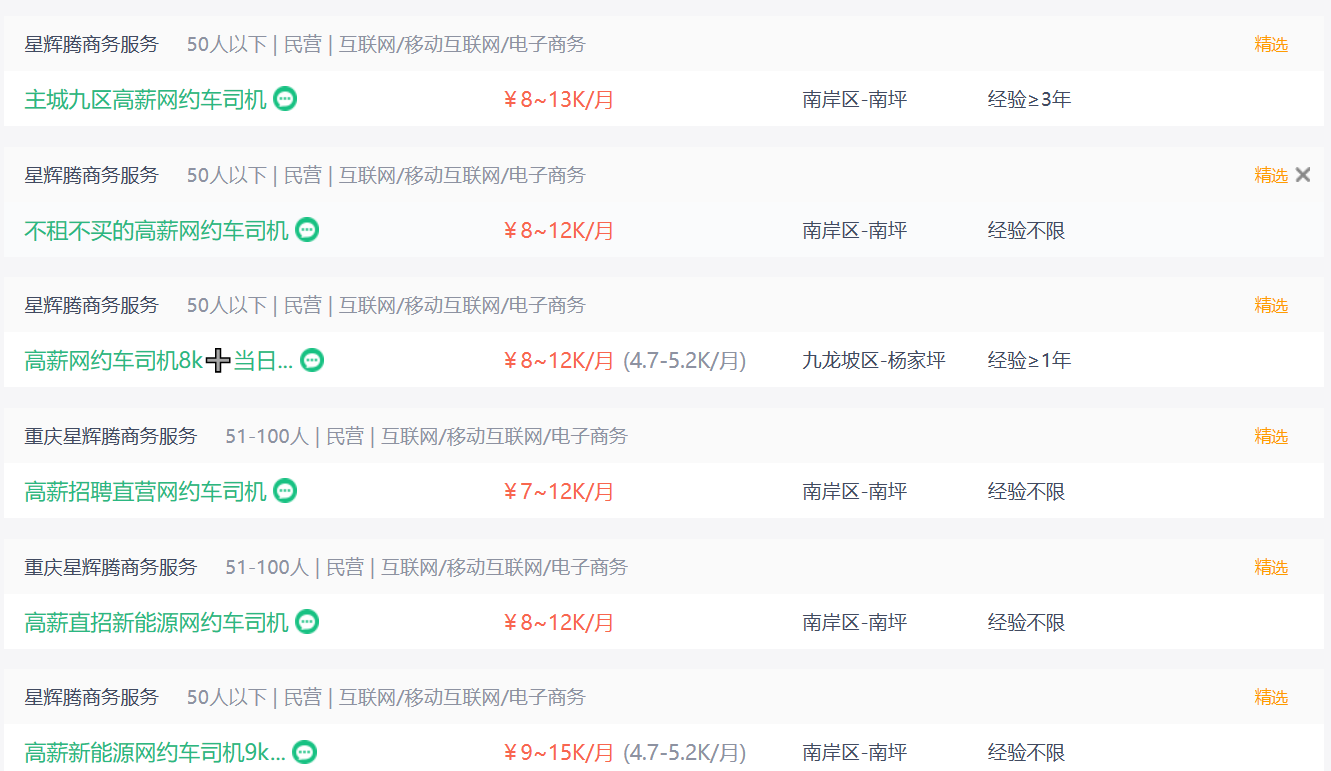Click chat icon beside 主城九区高薪网约车司机

285,99
